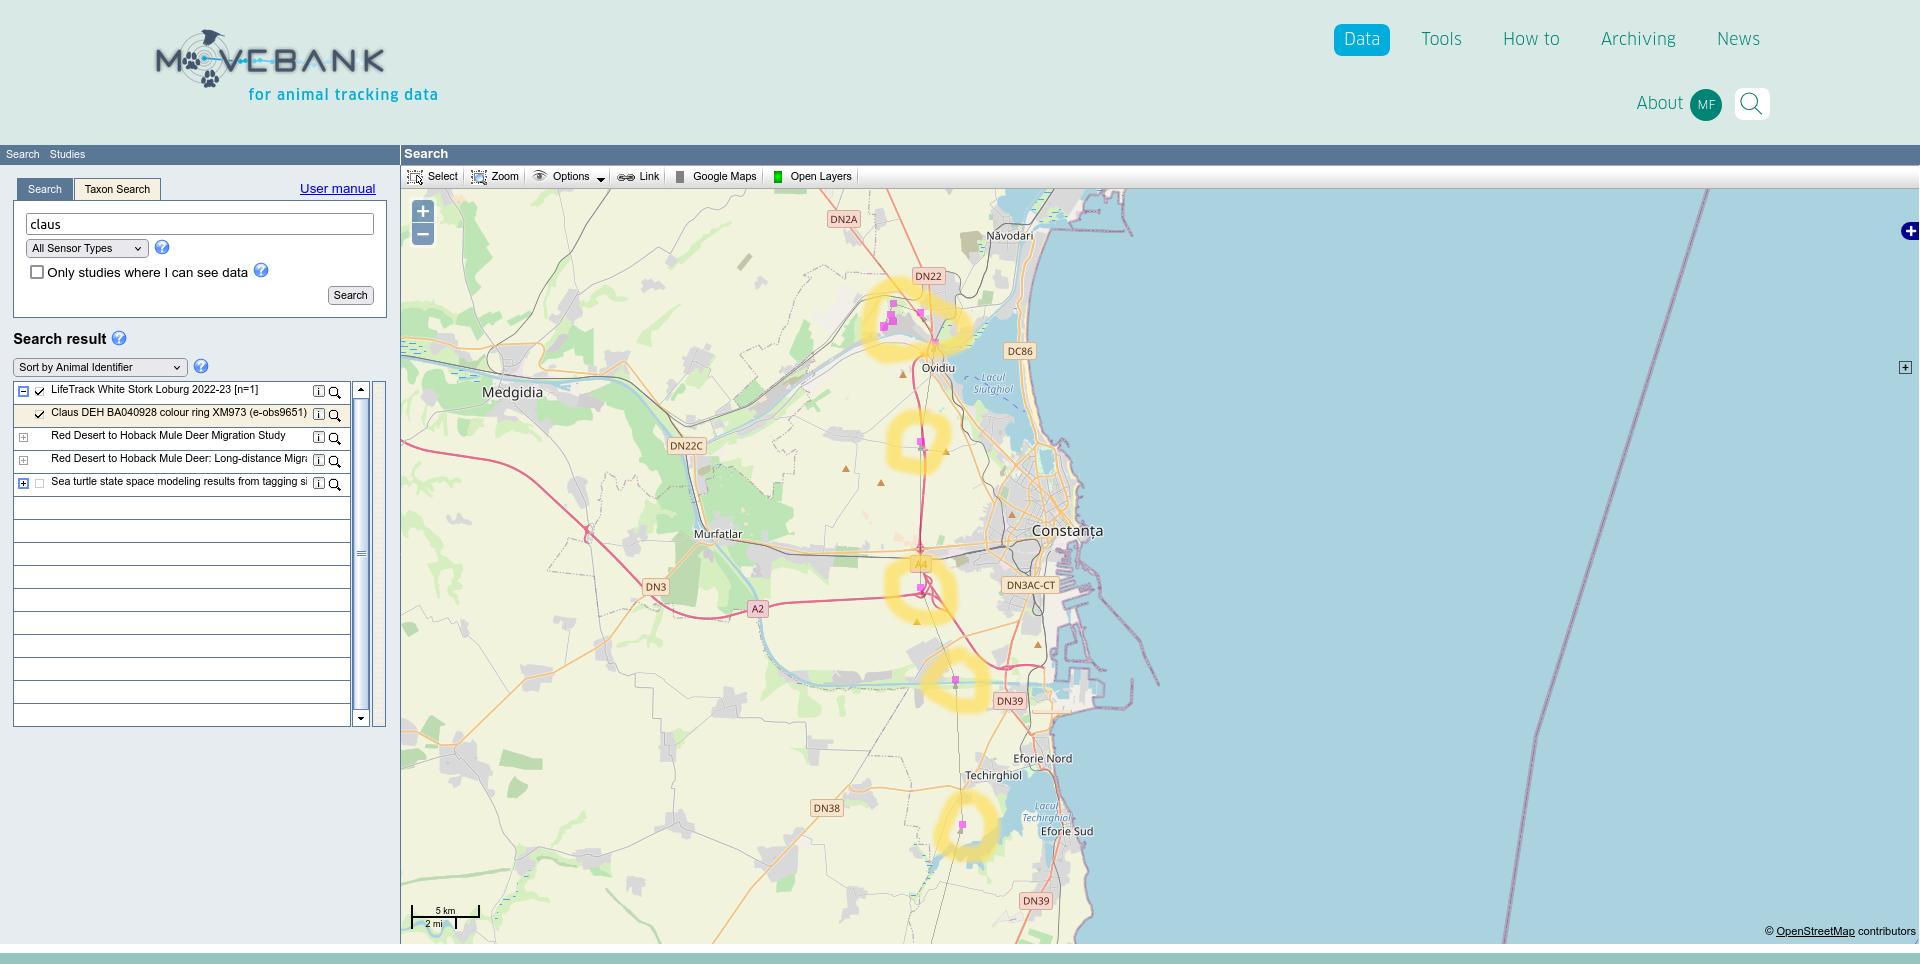
Task: Click the MF user account avatar
Action: tap(1706, 104)
